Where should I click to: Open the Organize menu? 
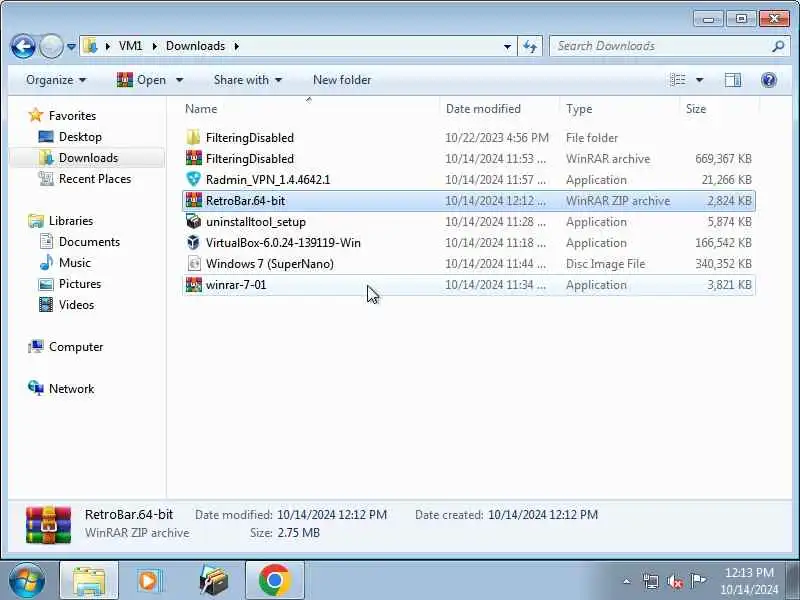pyautogui.click(x=56, y=80)
